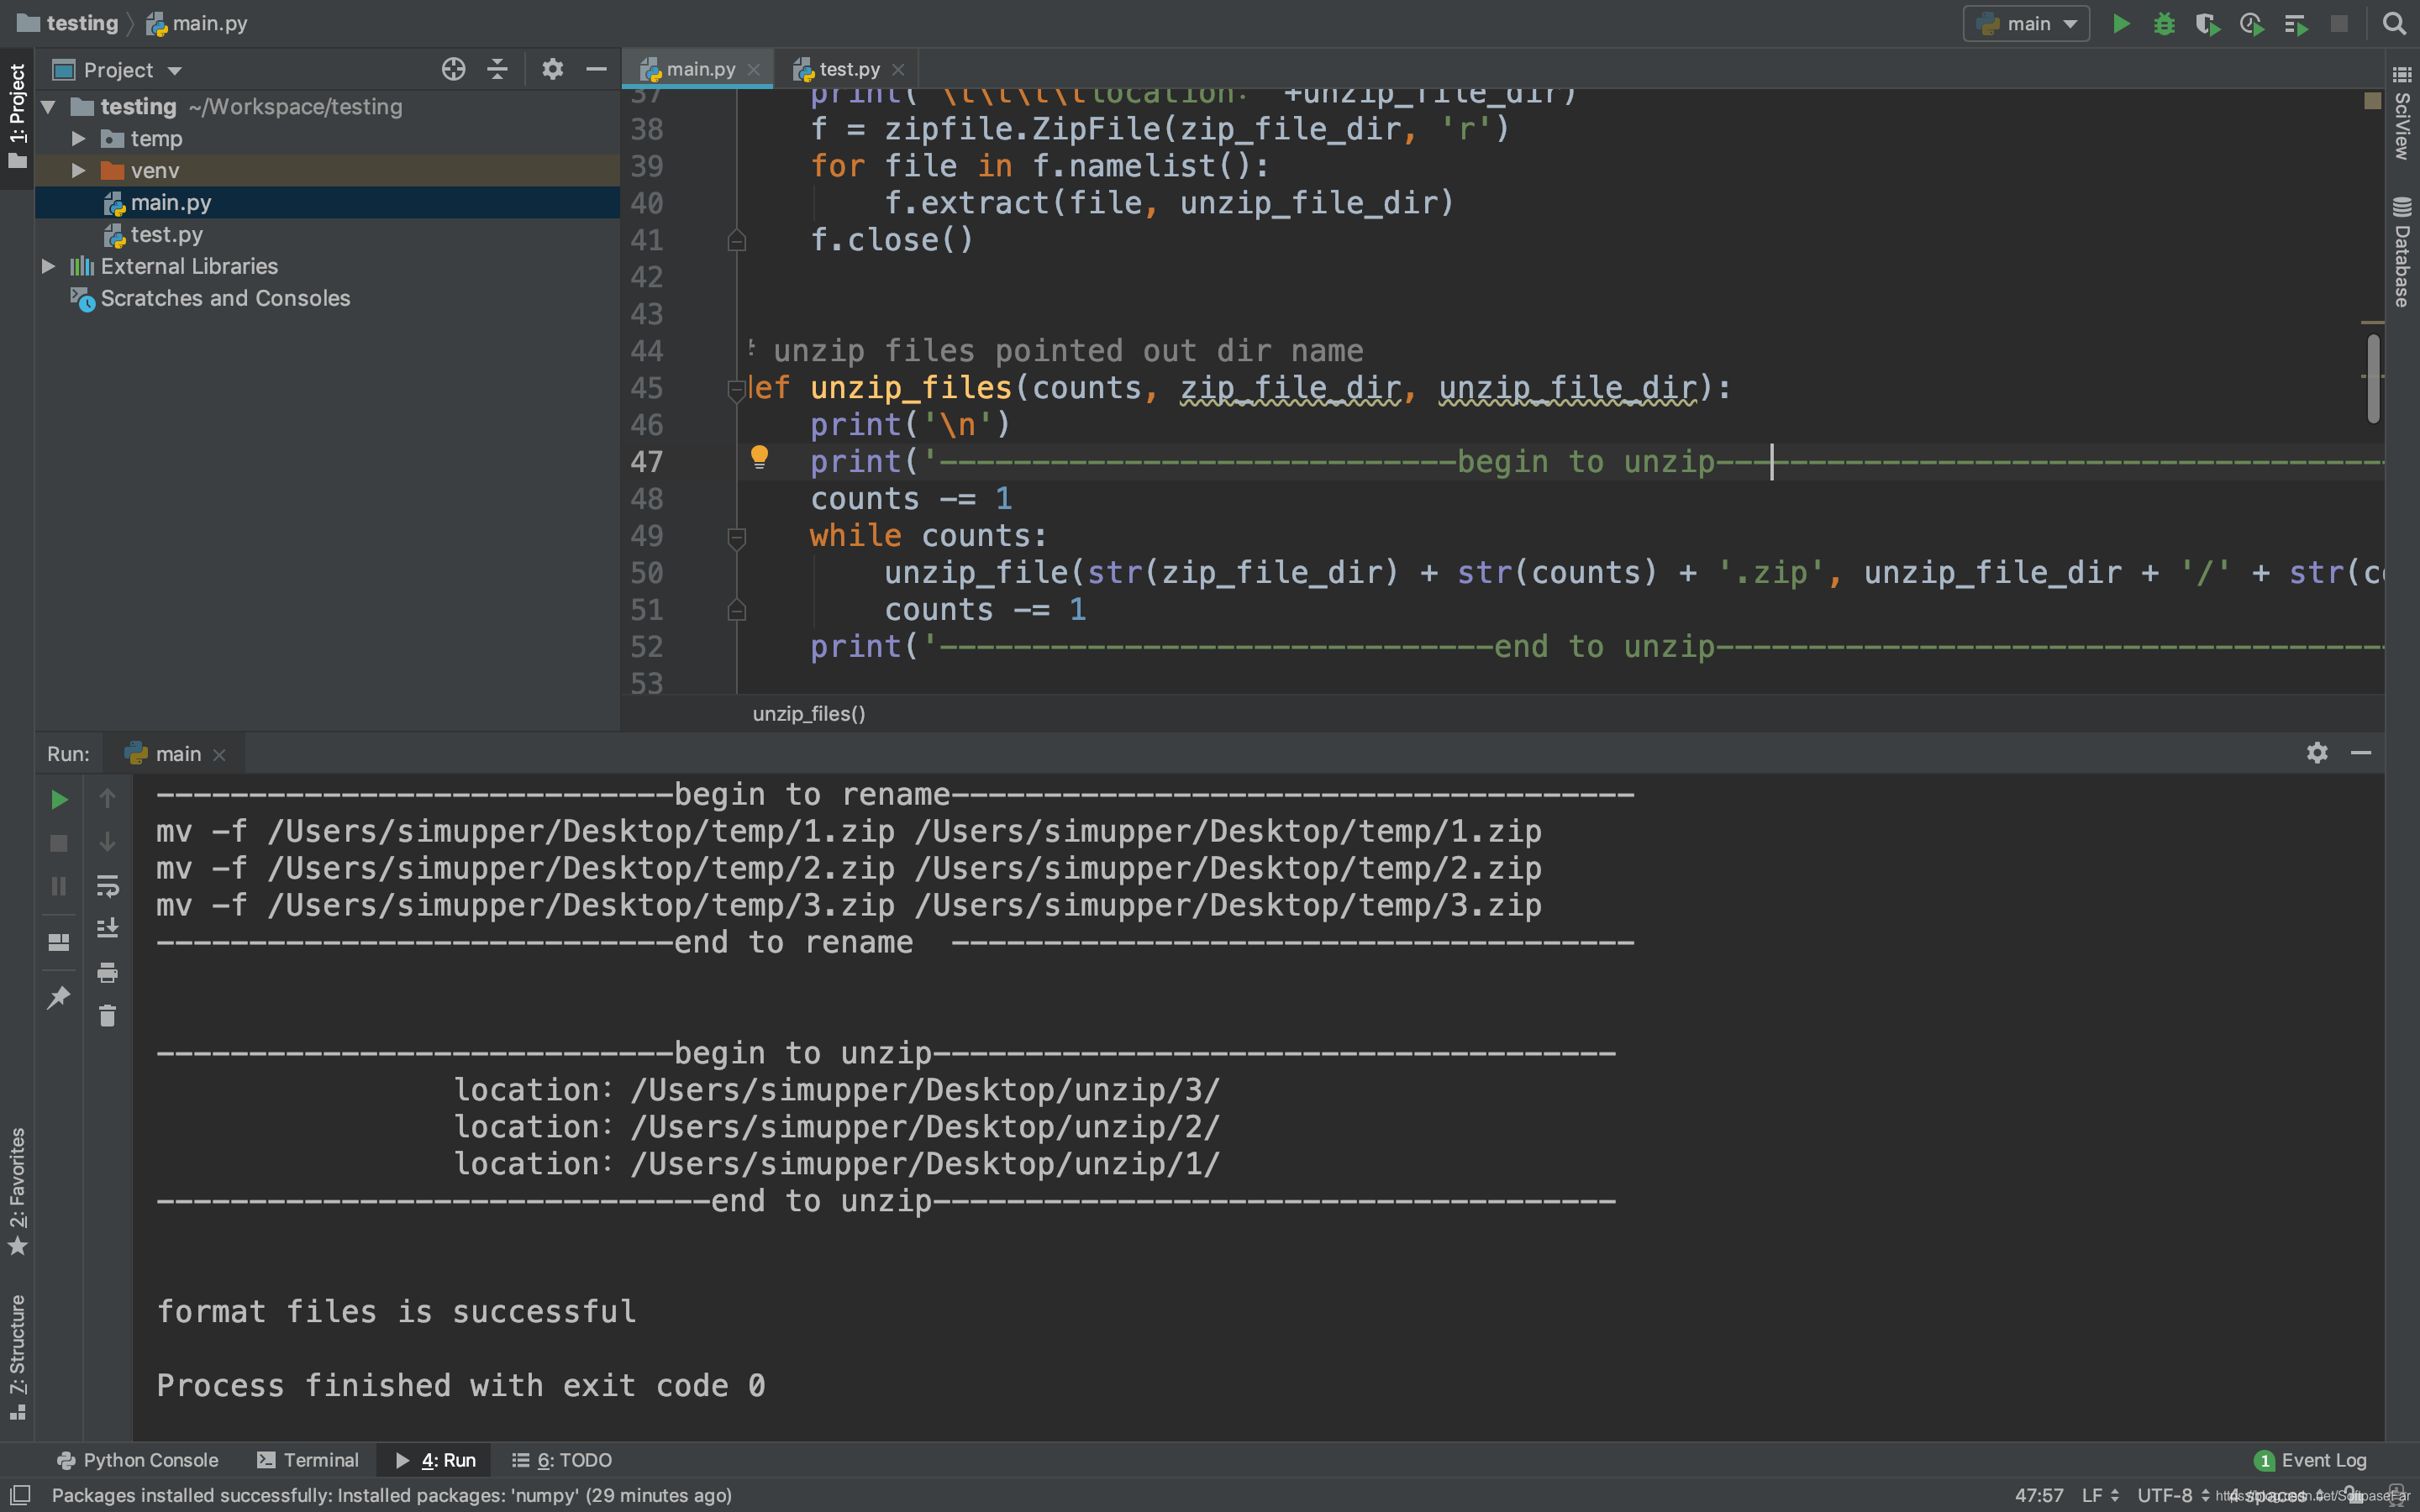Click the stop square in Run panel sidebar
The image size is (2420, 1512).
[x=59, y=843]
